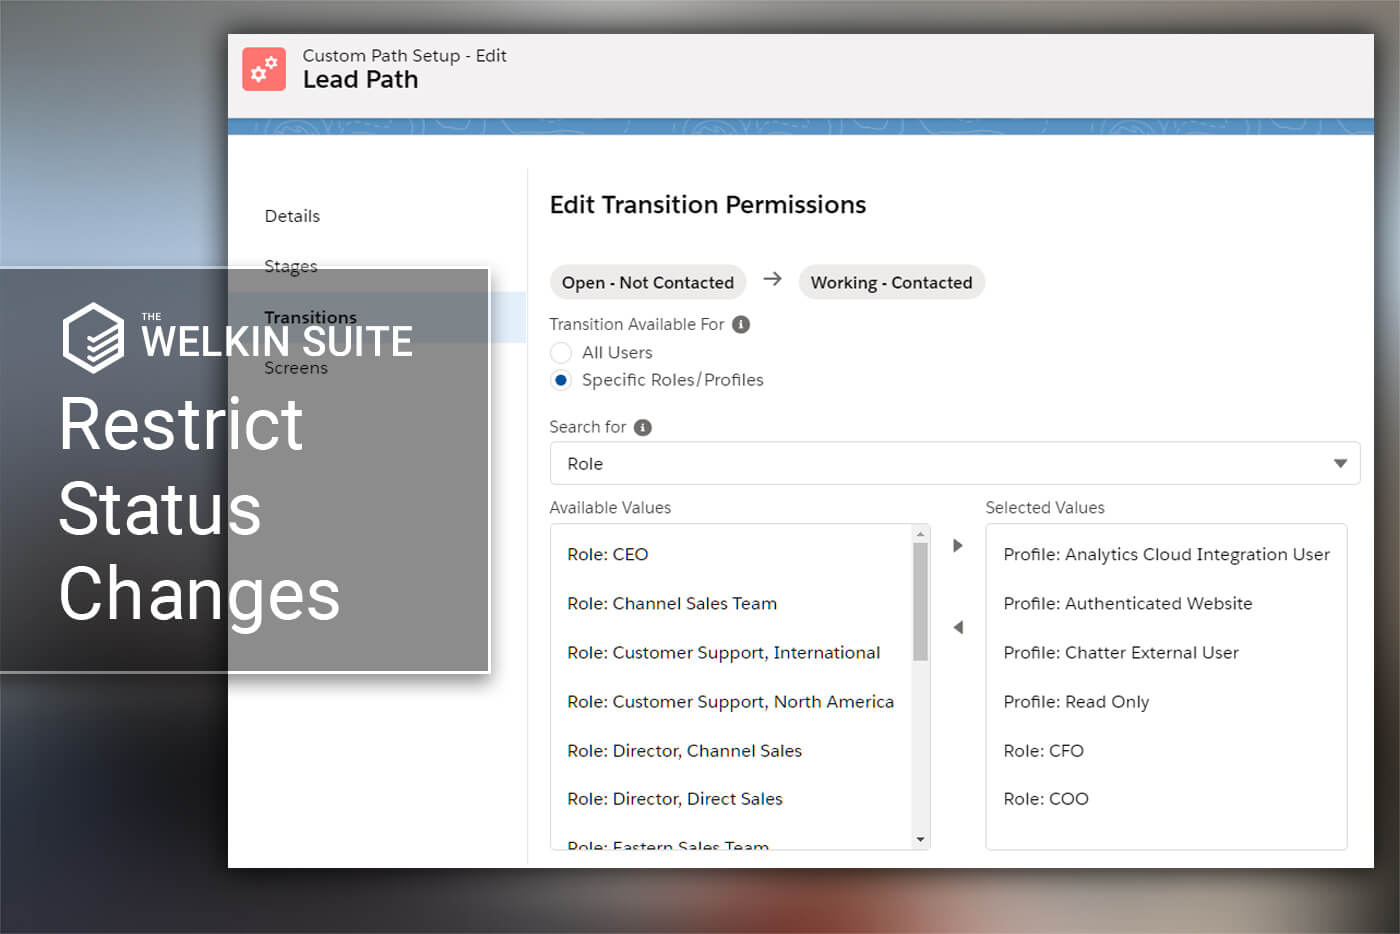Switch to the Stages section
This screenshot has width=1400, height=934.
point(290,266)
